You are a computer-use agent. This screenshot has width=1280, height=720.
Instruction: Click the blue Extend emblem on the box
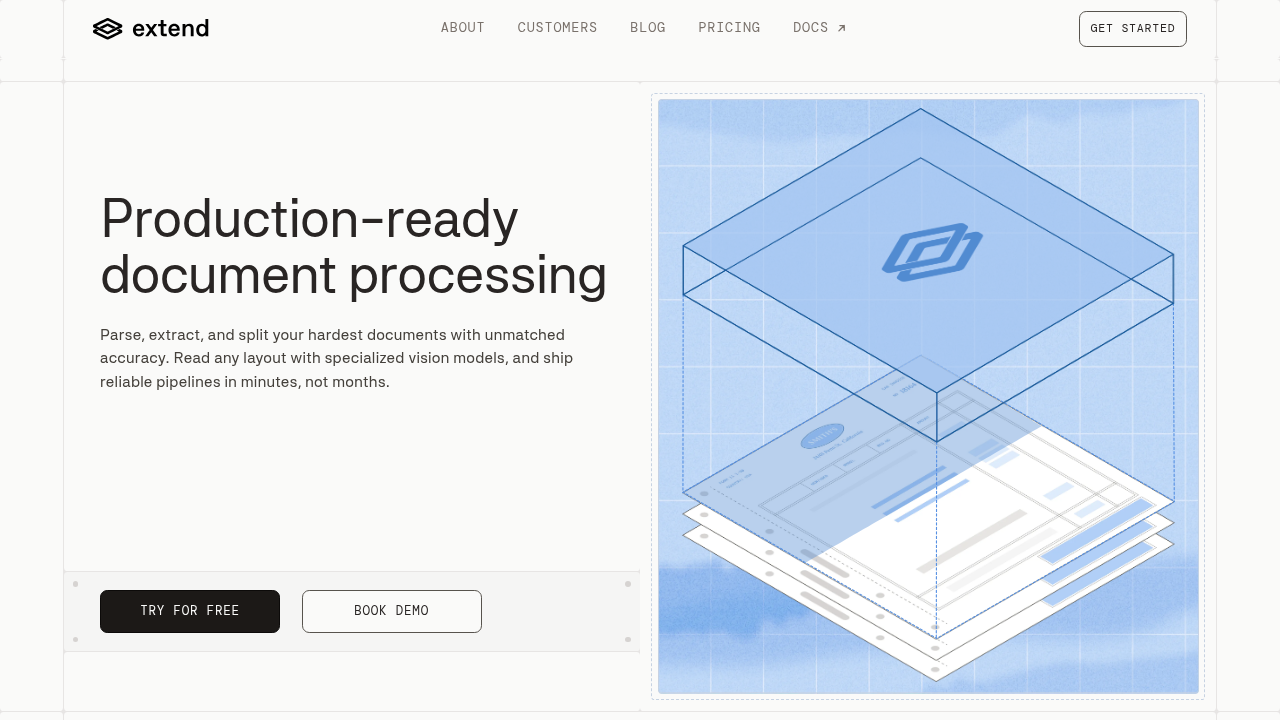(931, 252)
